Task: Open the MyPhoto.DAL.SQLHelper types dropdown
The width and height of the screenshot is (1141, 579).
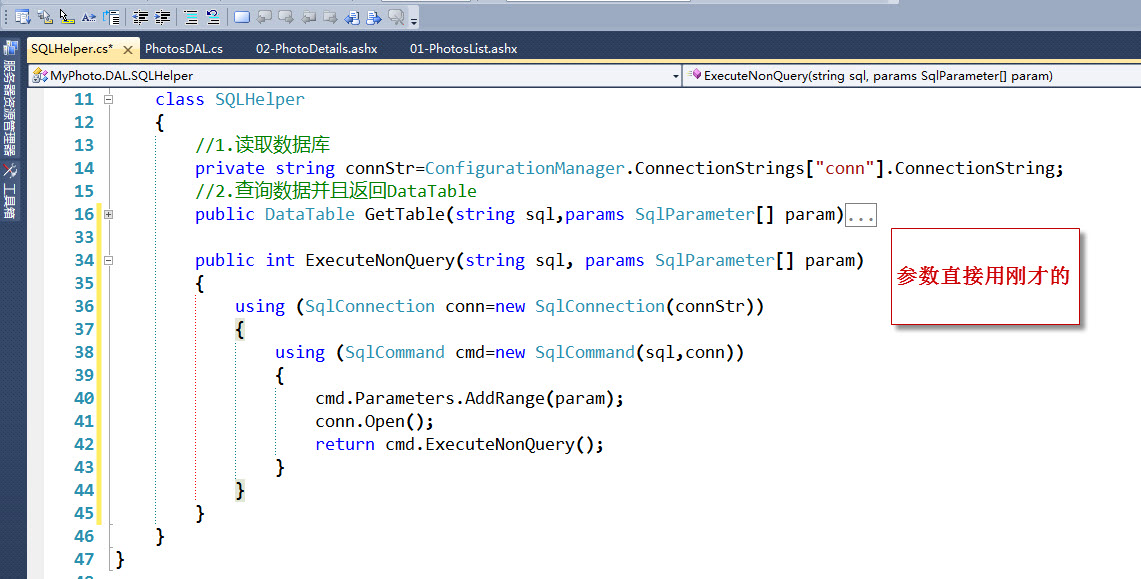Action: pos(674,74)
